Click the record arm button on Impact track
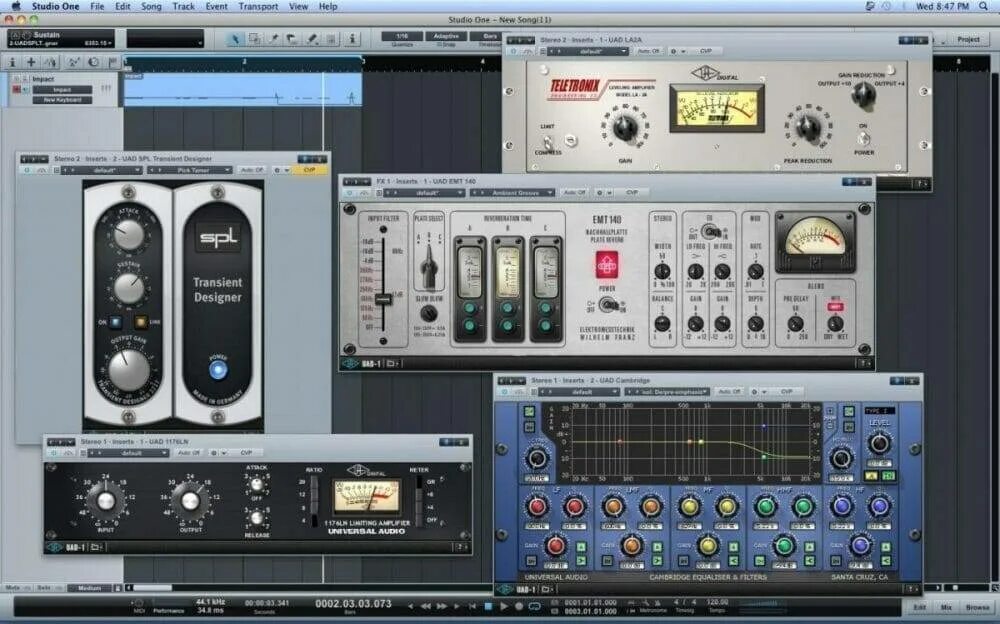The height and width of the screenshot is (624, 1000). click(x=17, y=90)
